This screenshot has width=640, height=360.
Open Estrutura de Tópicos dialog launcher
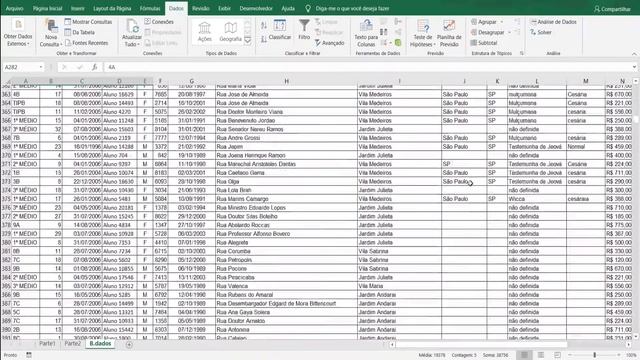coord(522,53)
